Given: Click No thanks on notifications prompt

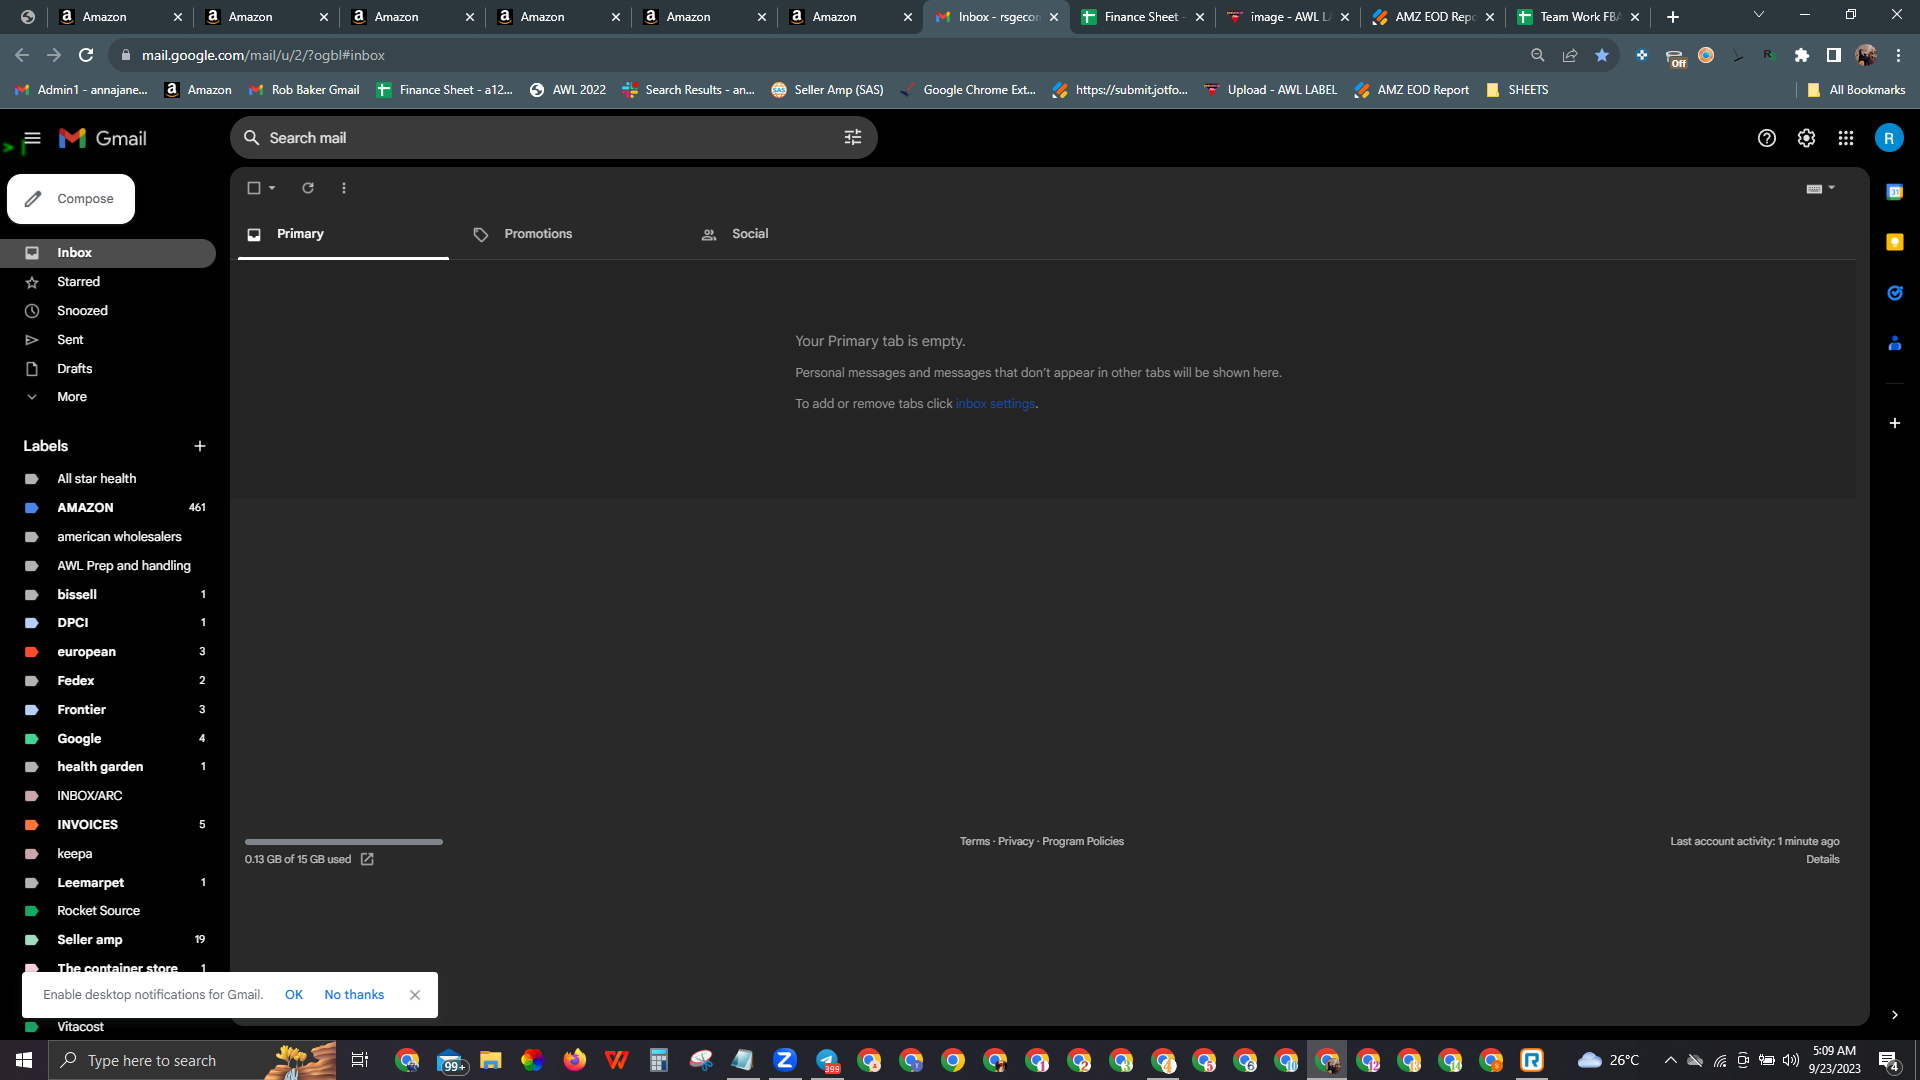Looking at the screenshot, I should [x=354, y=995].
